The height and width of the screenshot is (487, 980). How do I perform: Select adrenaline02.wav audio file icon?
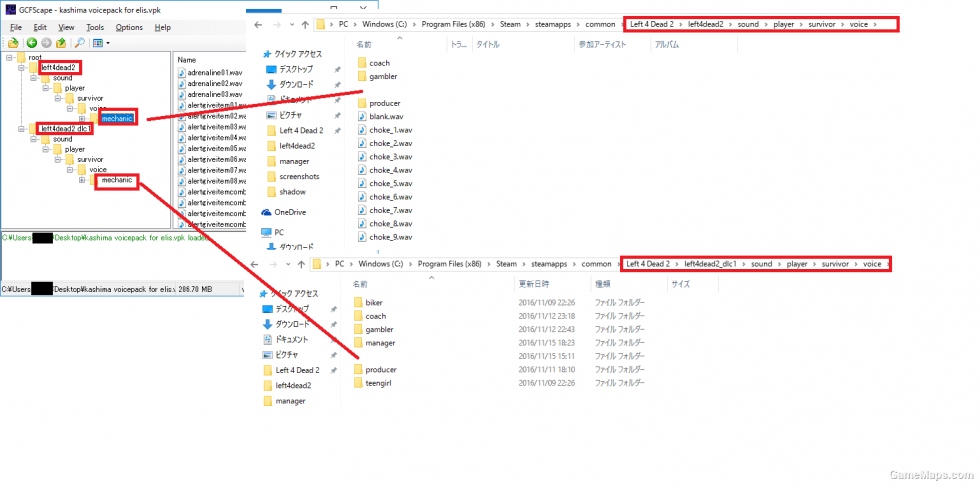[x=182, y=83]
